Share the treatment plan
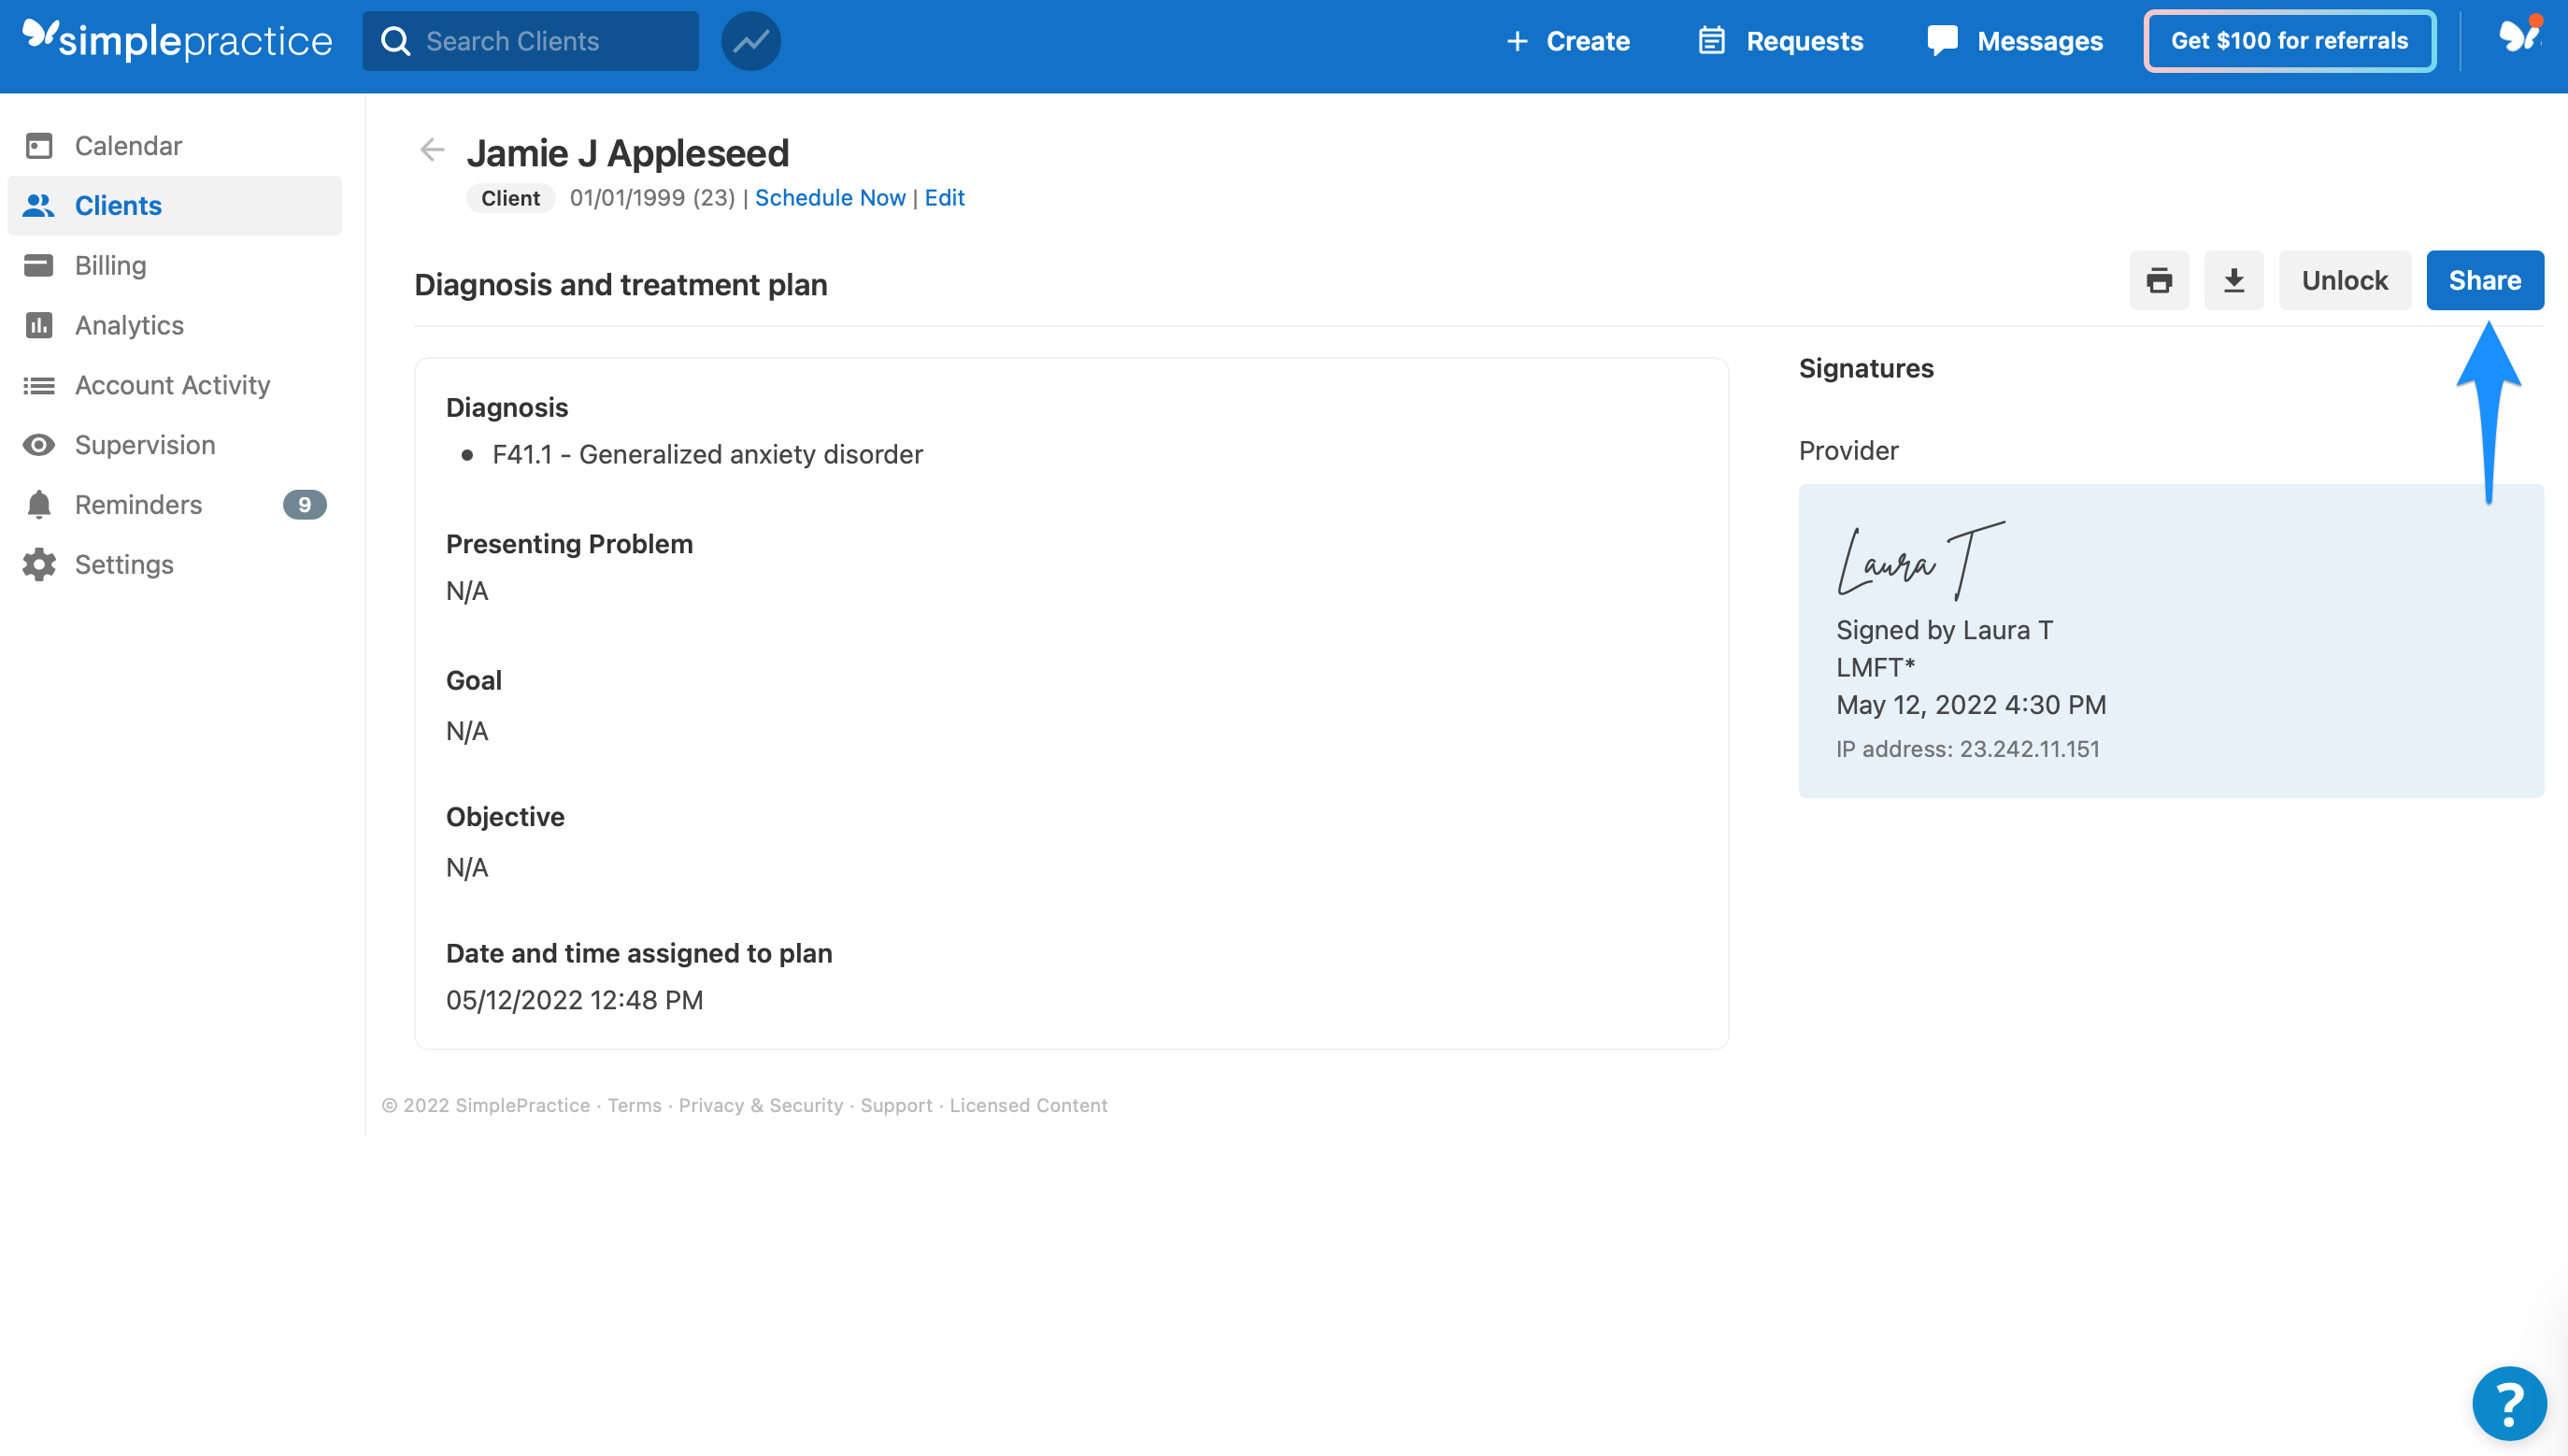This screenshot has width=2568, height=1456. click(x=2485, y=280)
